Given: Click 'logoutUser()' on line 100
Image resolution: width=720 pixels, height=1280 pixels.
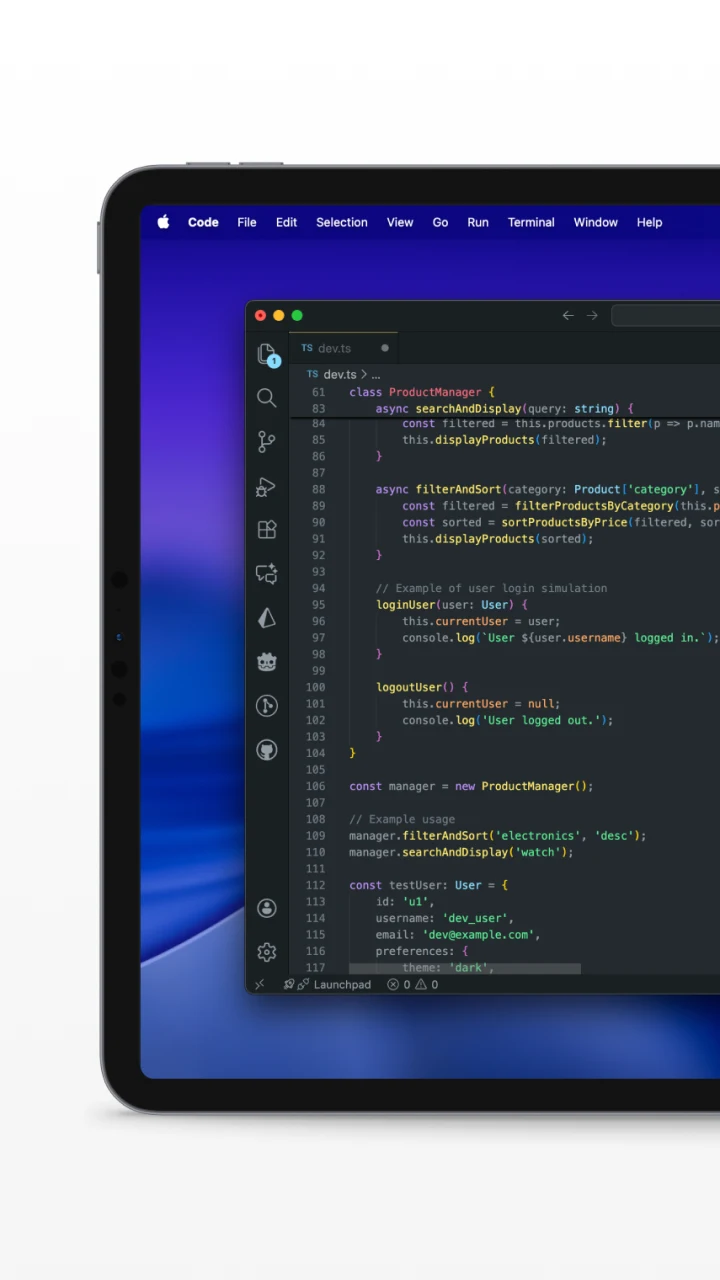Looking at the screenshot, I should (x=415, y=687).
